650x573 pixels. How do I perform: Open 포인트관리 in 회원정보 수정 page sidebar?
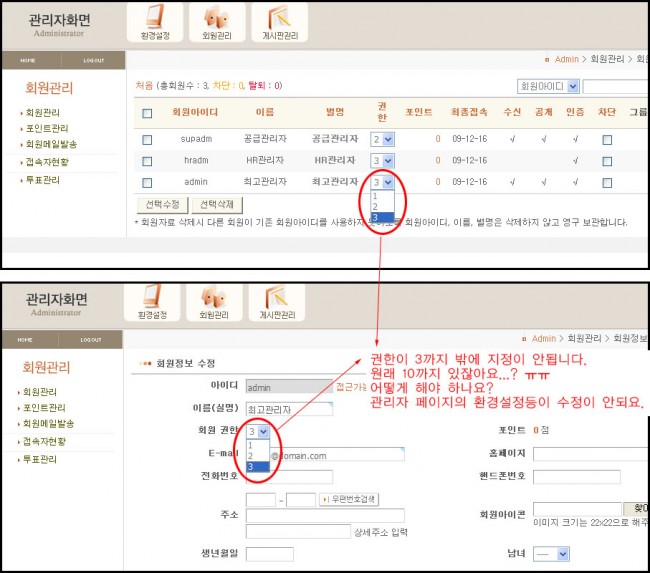[44, 408]
